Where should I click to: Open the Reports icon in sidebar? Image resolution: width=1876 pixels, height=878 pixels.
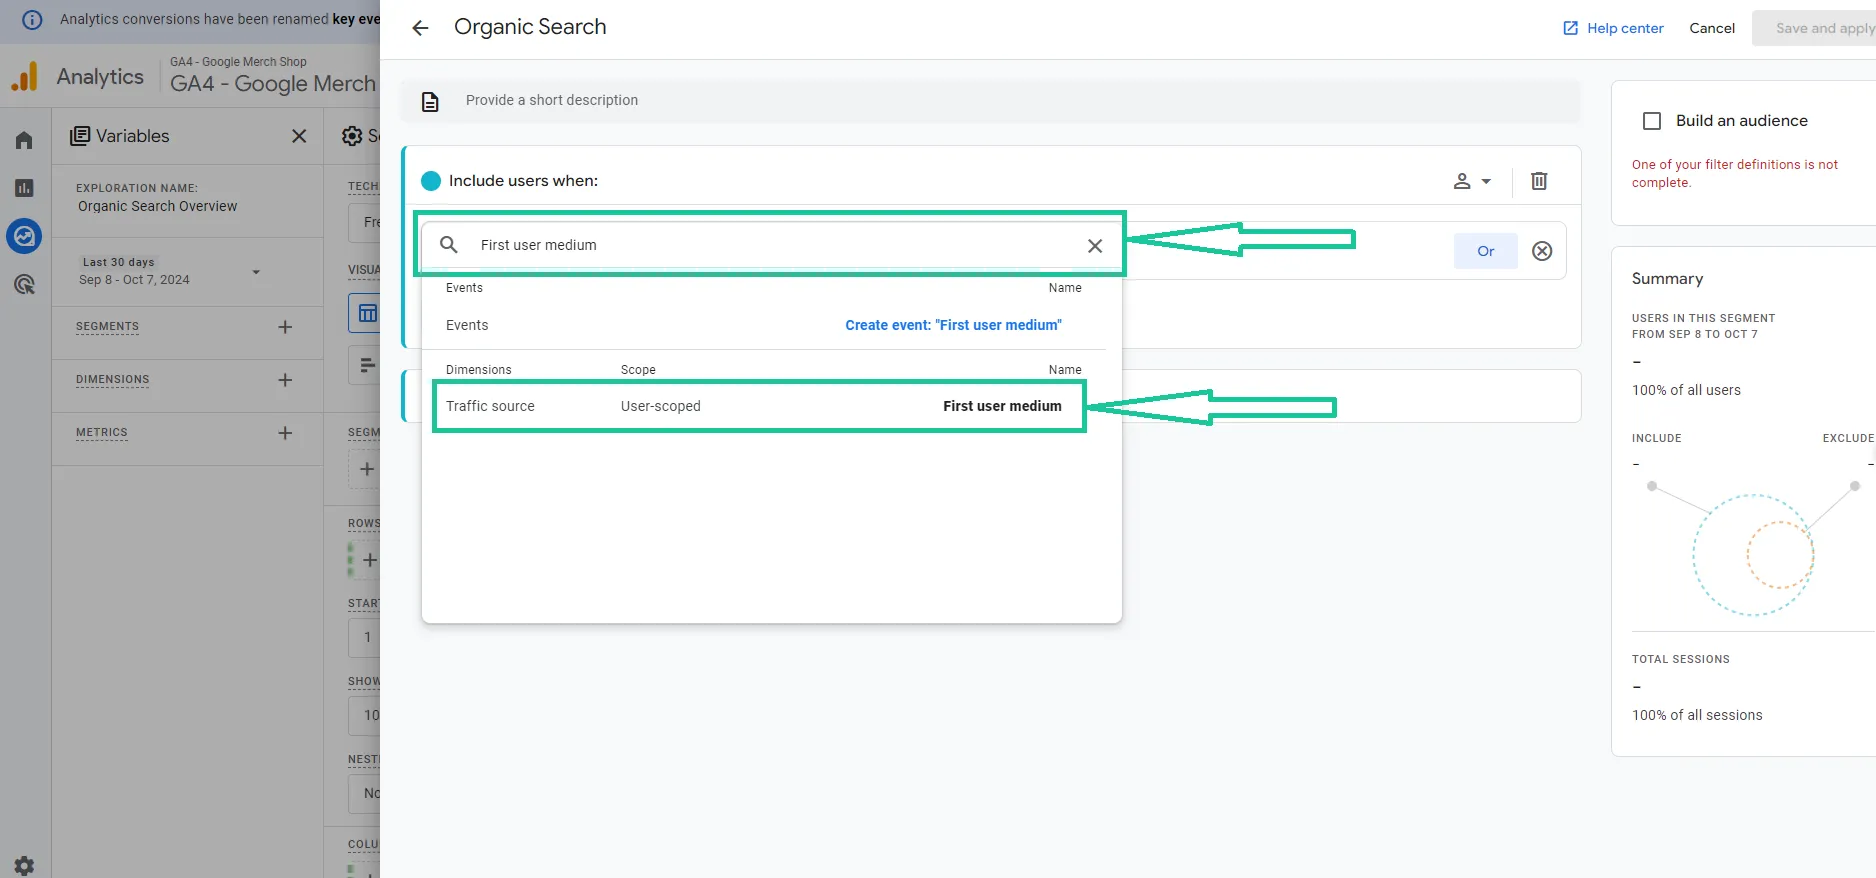pos(24,188)
